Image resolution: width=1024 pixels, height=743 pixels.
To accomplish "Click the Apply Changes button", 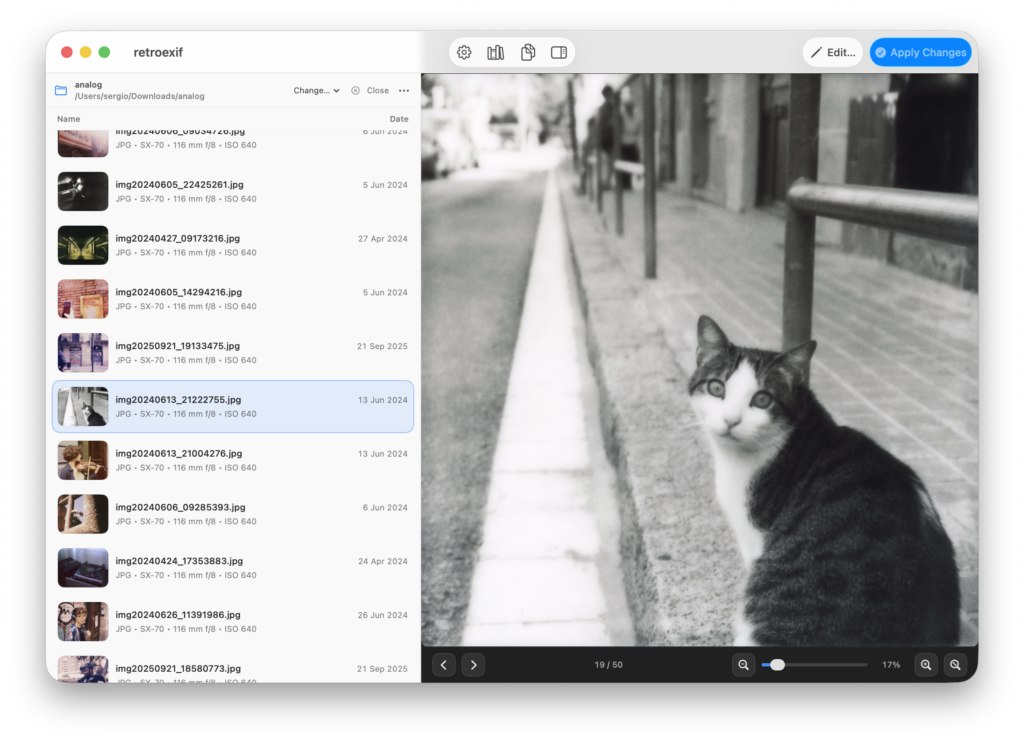I will [x=921, y=52].
